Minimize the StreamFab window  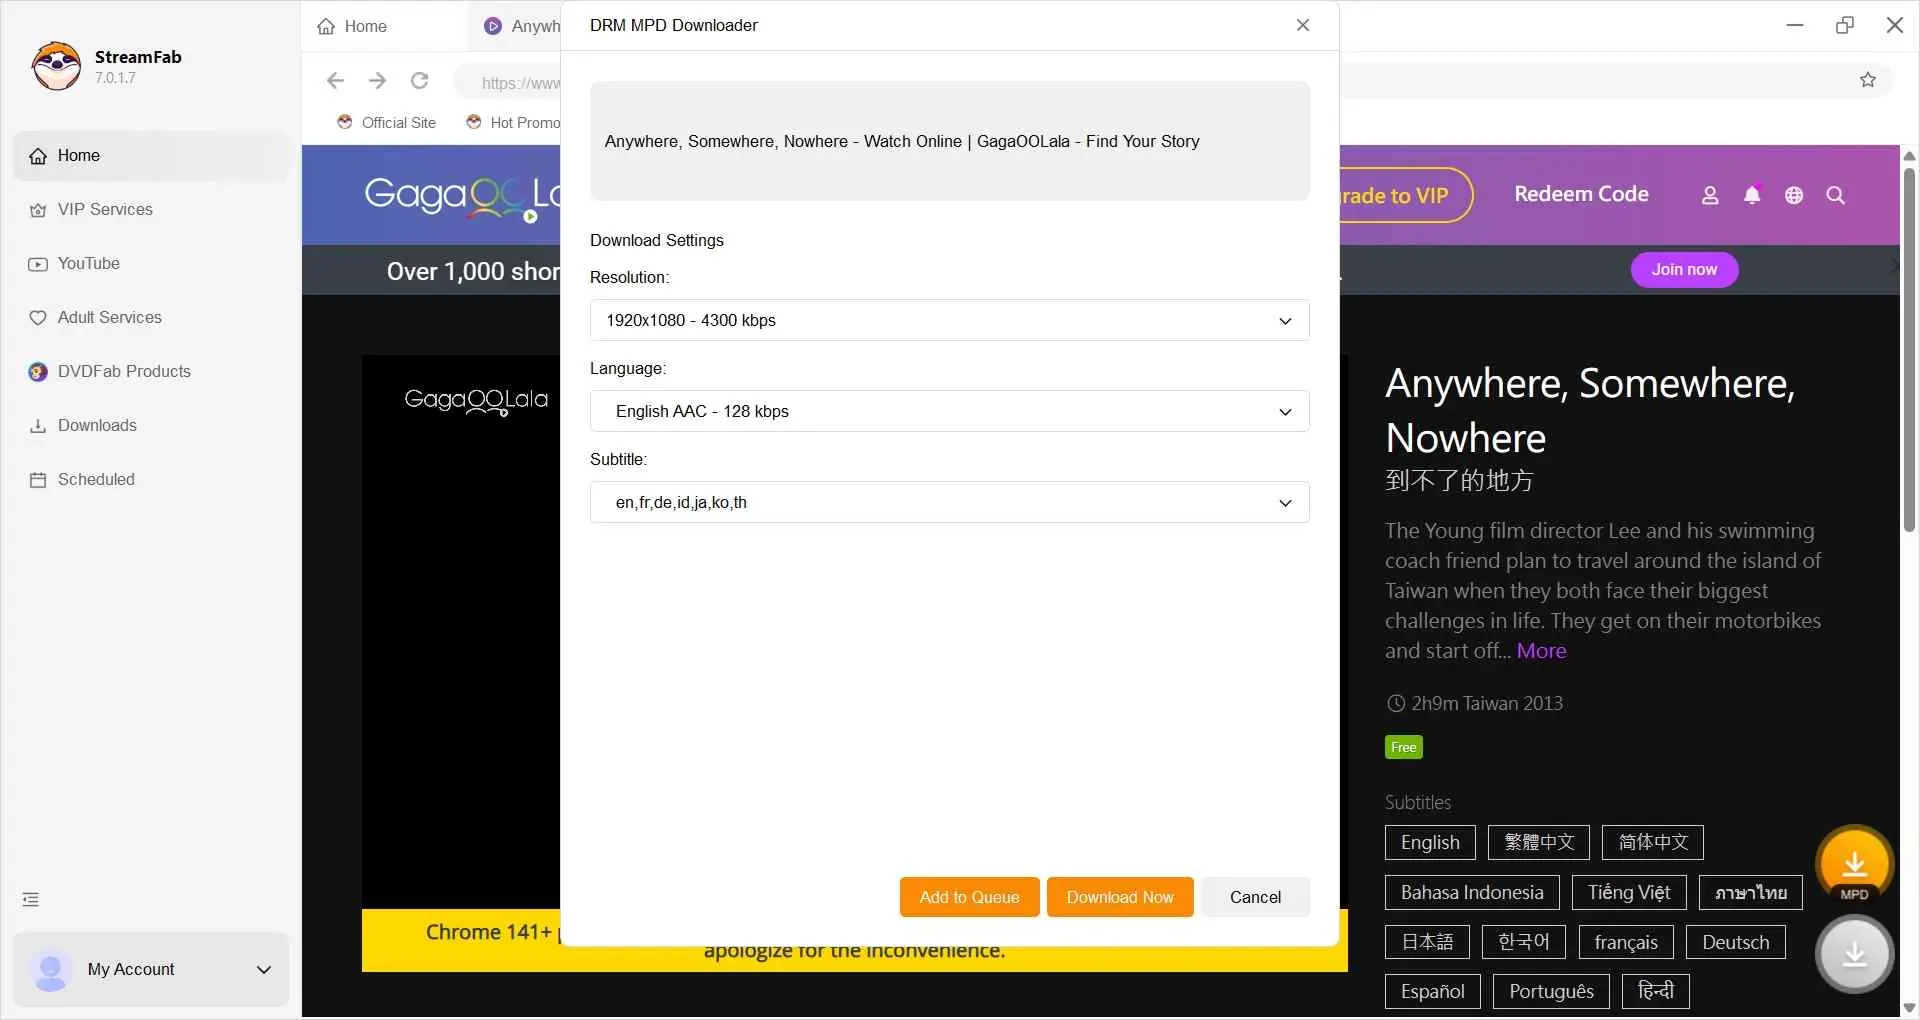[x=1795, y=26]
